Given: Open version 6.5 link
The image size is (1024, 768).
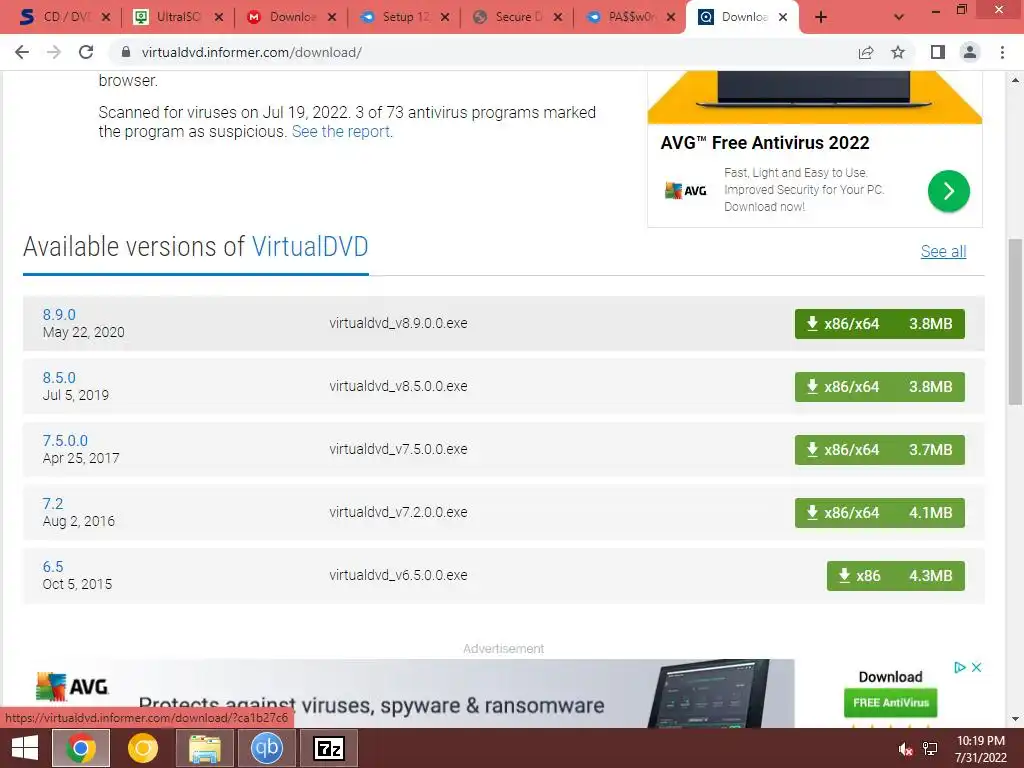Looking at the screenshot, I should tap(53, 567).
